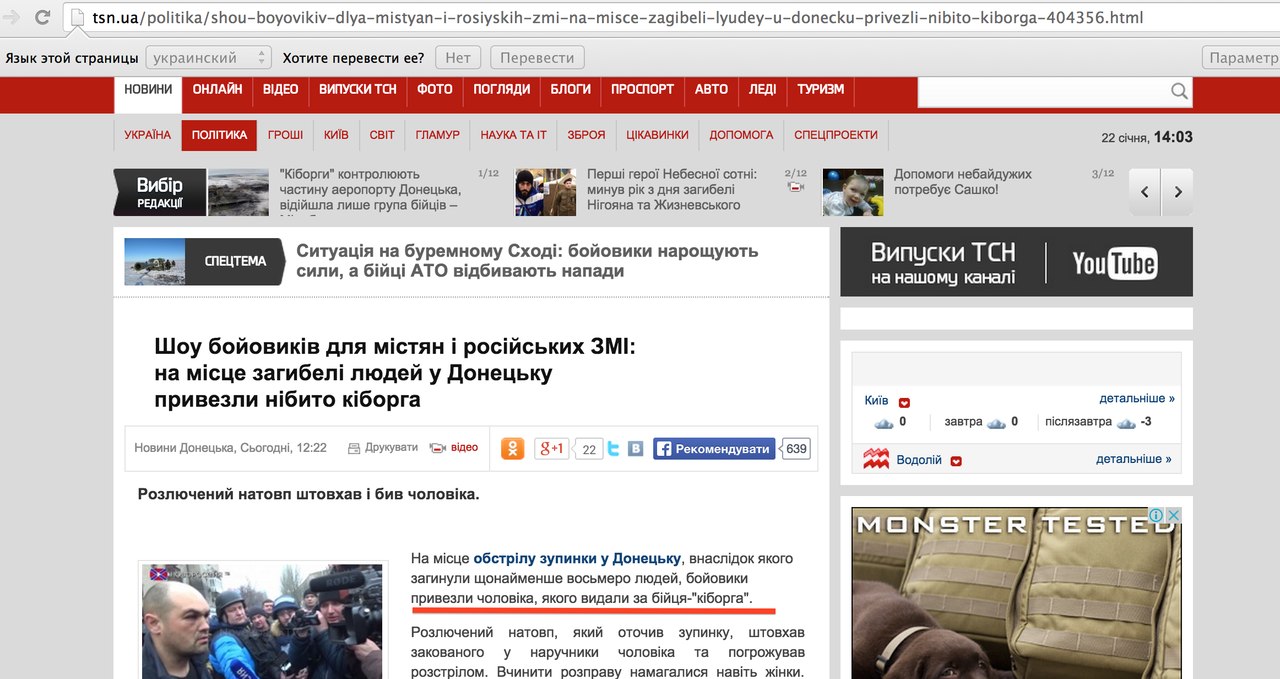Click the Вибір редакції badge
The image size is (1280, 679).
tap(159, 192)
